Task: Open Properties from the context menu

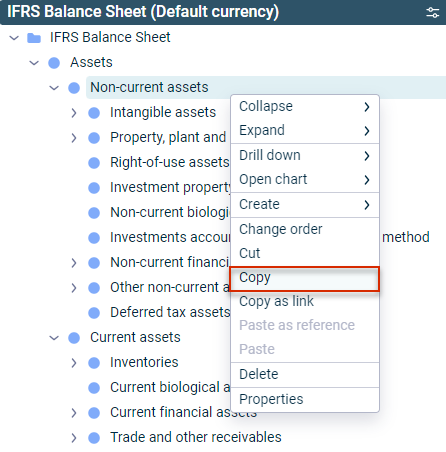Action: pyautogui.click(x=305, y=399)
